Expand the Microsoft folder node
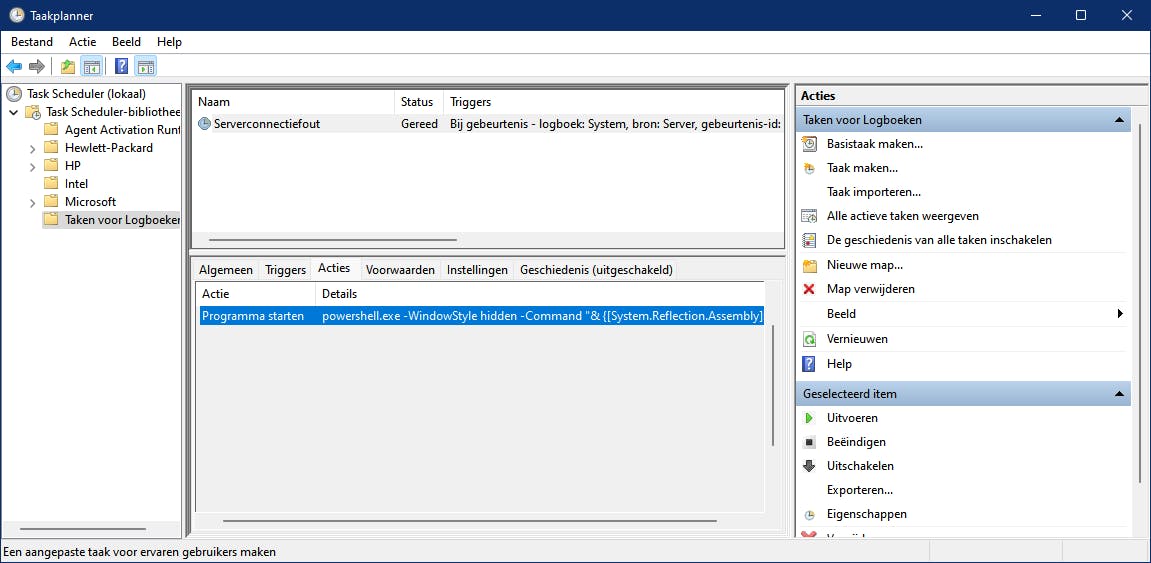Image resolution: width=1151 pixels, height=563 pixels. [x=32, y=202]
